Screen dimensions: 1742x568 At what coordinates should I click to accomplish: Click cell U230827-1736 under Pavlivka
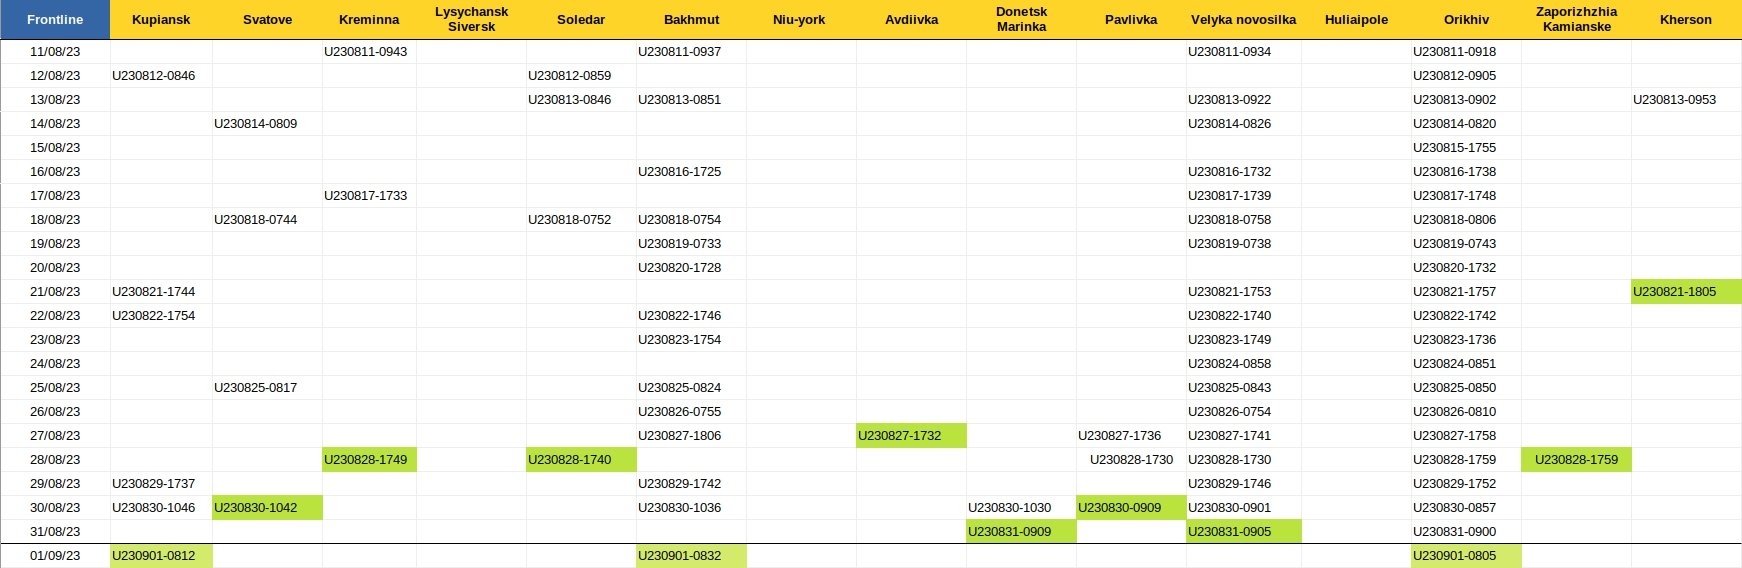1131,436
